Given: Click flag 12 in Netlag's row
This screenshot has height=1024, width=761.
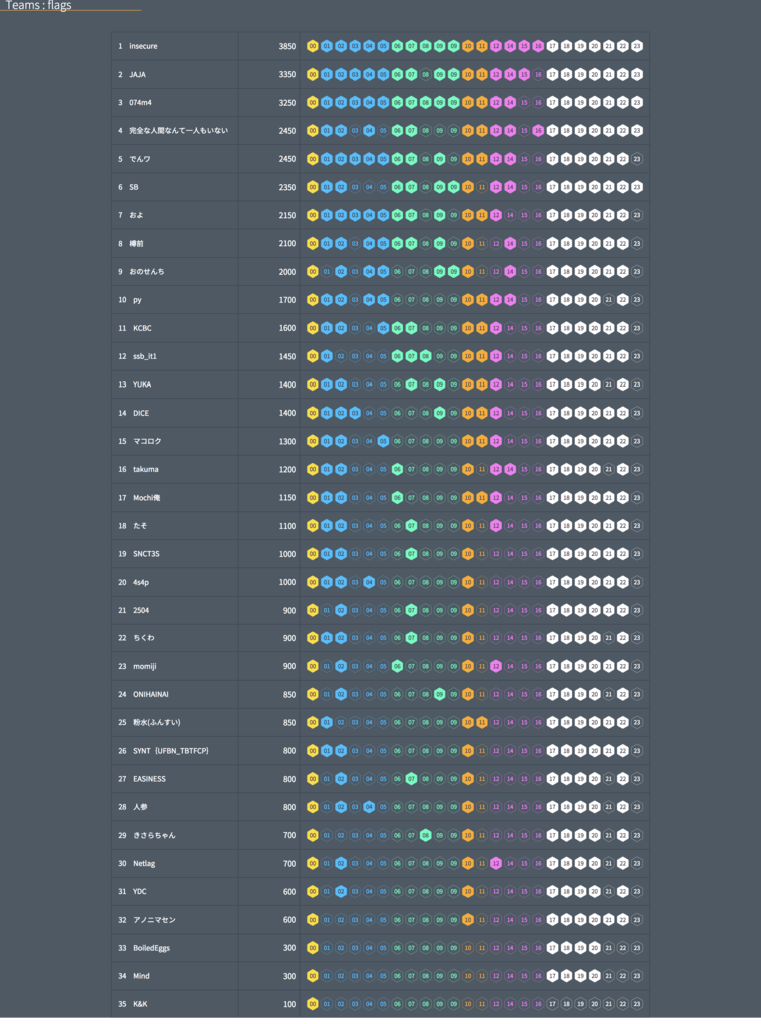Looking at the screenshot, I should tap(496, 863).
